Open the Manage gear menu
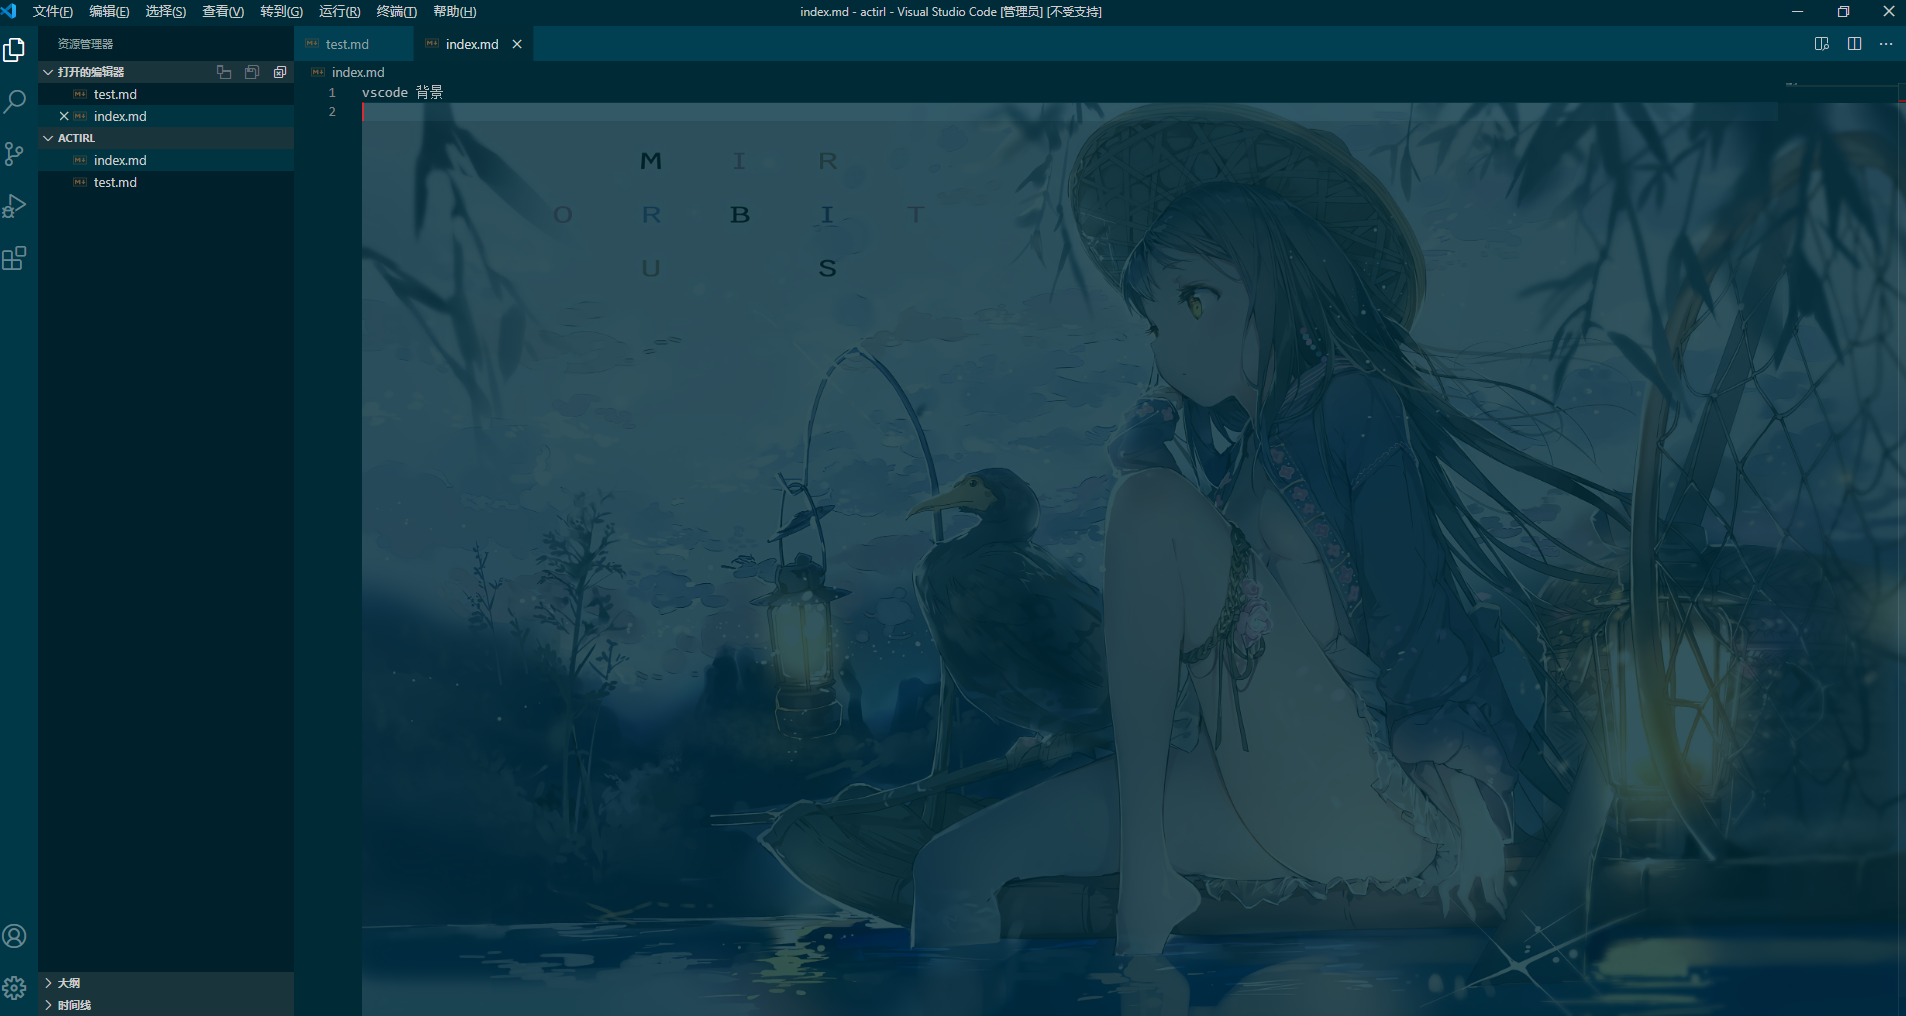 [x=14, y=988]
